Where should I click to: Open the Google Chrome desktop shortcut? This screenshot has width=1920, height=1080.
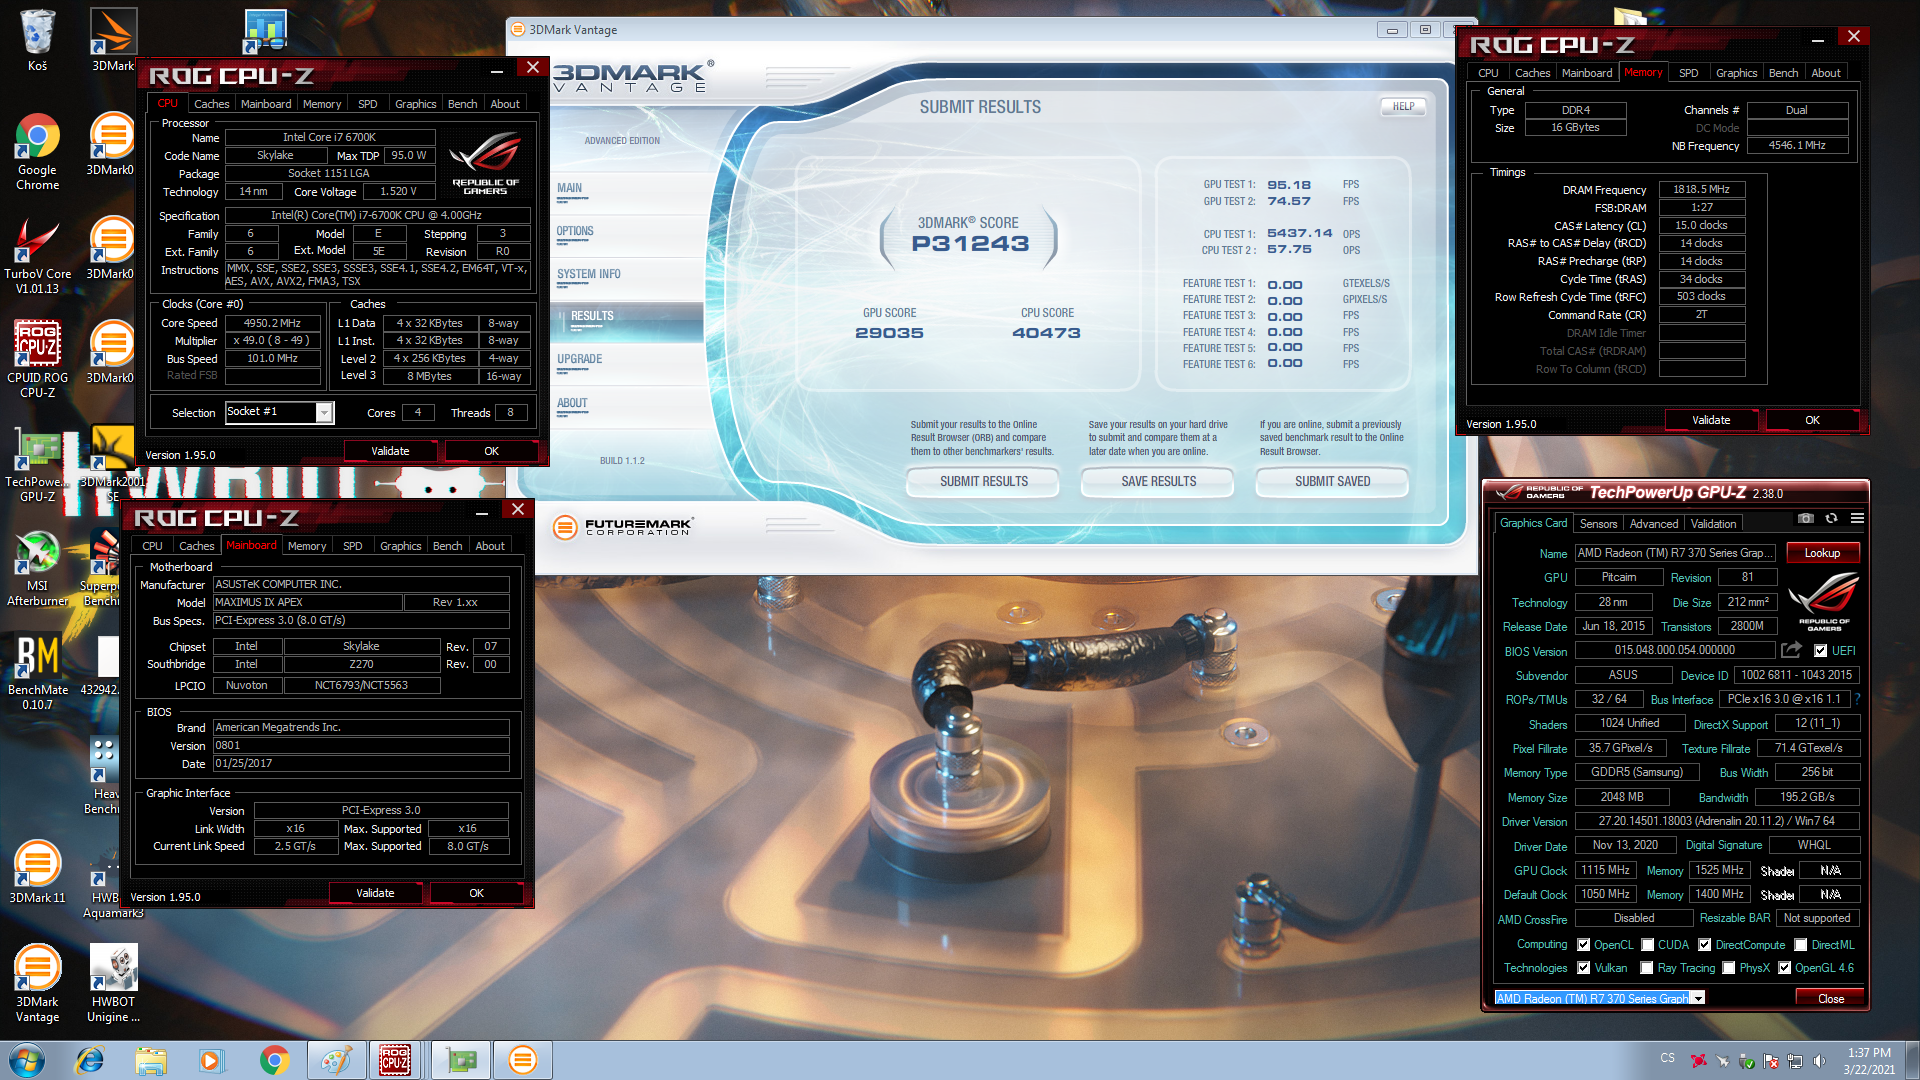[x=37, y=152]
